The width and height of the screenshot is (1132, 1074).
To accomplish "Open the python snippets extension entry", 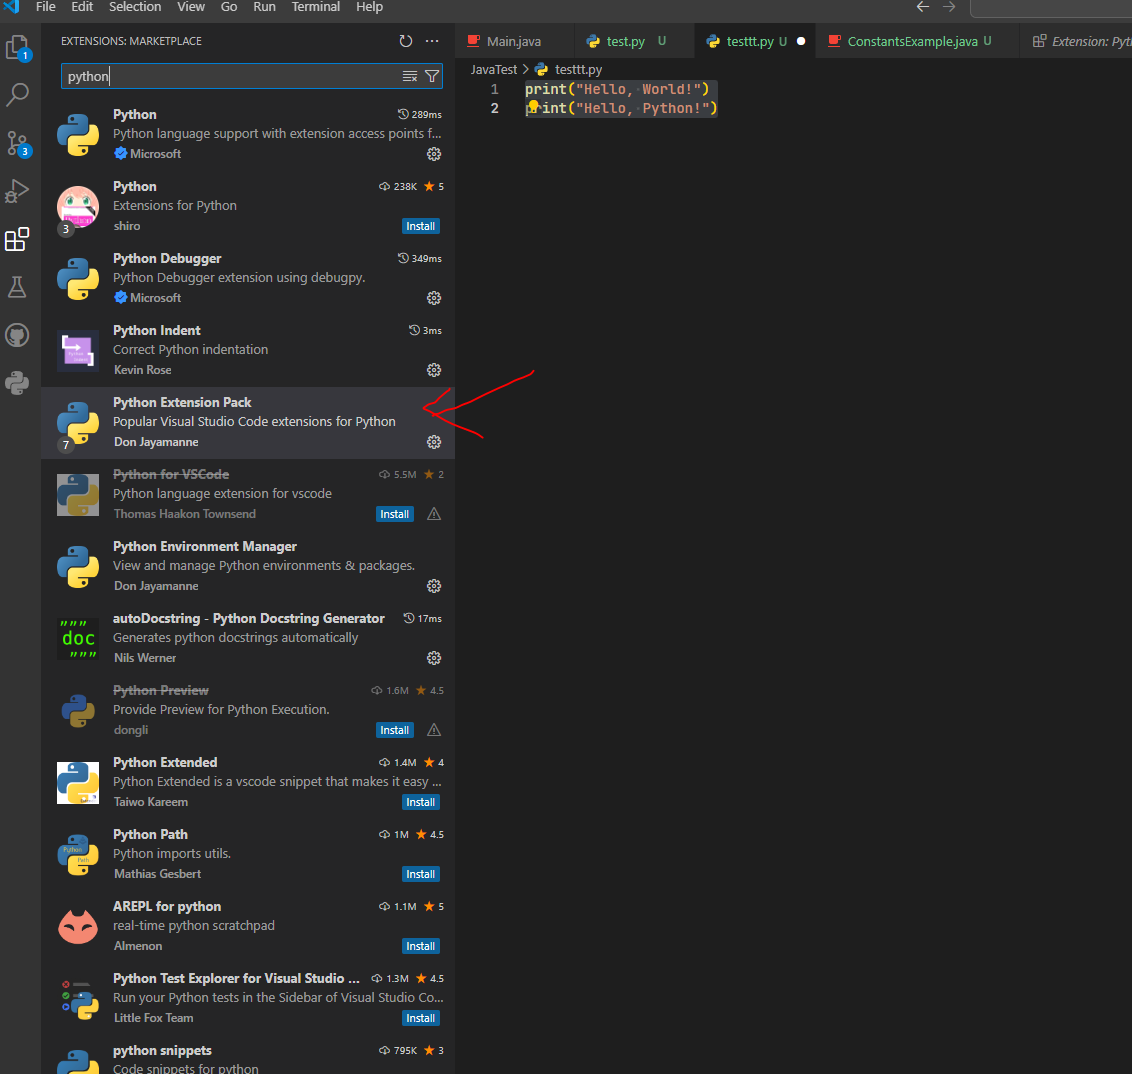I will click(248, 1057).
